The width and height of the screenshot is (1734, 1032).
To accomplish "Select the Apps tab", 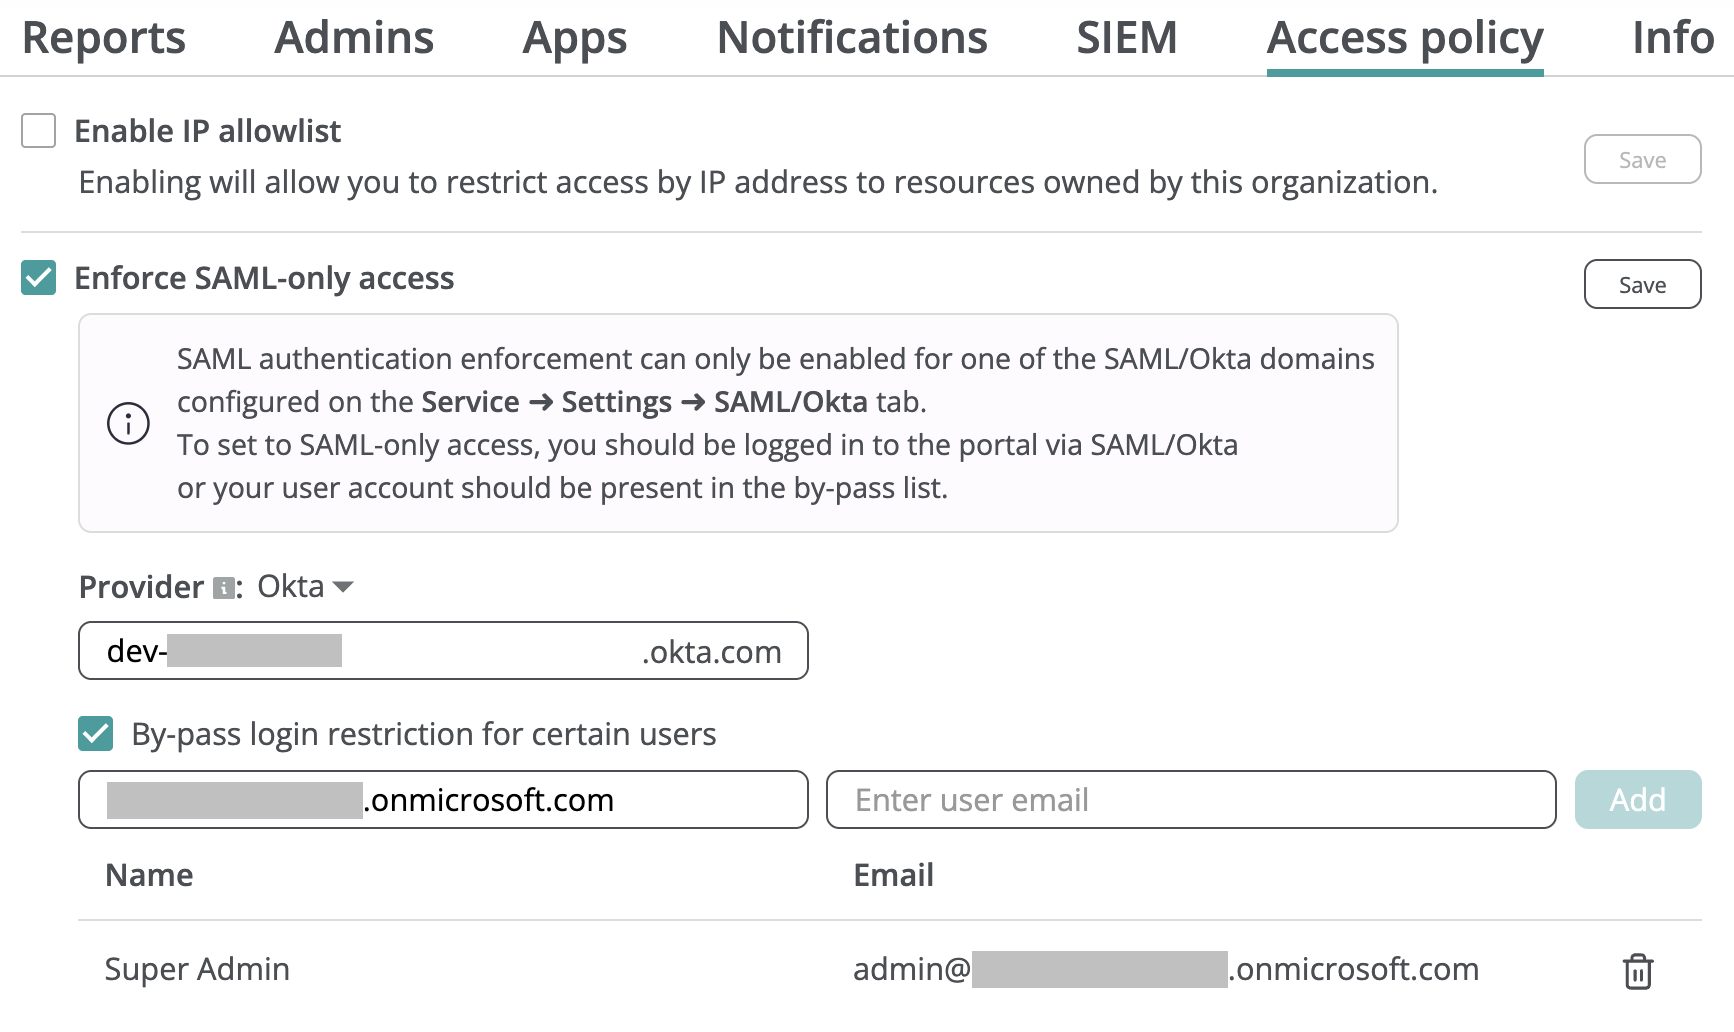I will point(574,38).
